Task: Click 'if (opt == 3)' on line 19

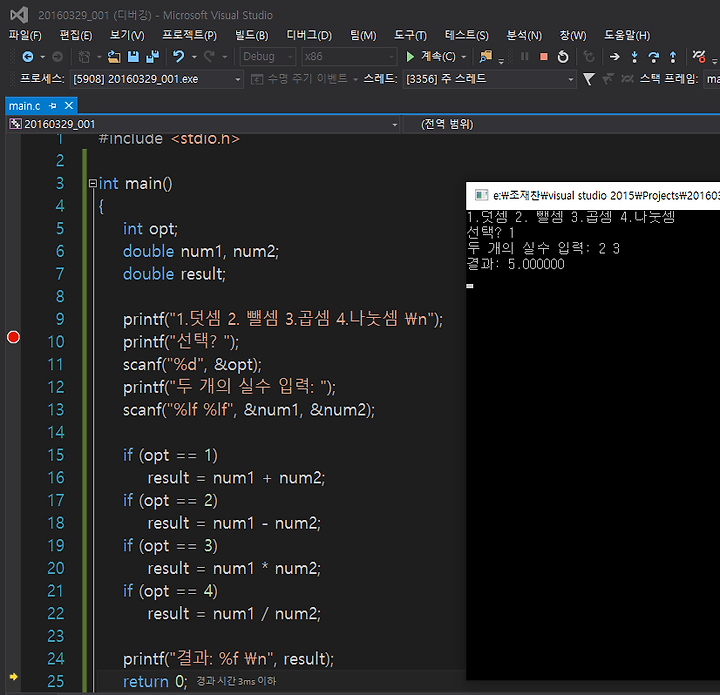Action: pyautogui.click(x=170, y=546)
